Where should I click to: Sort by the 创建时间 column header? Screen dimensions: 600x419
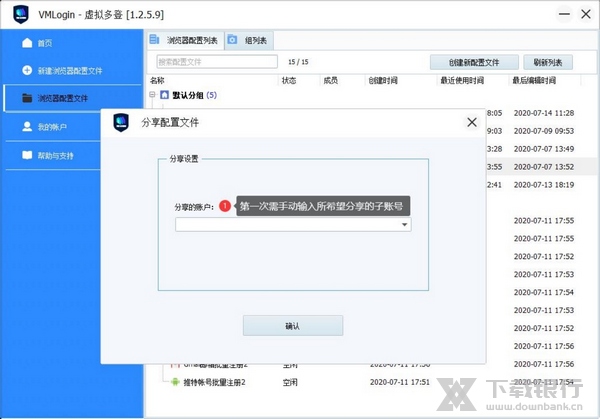(383, 80)
